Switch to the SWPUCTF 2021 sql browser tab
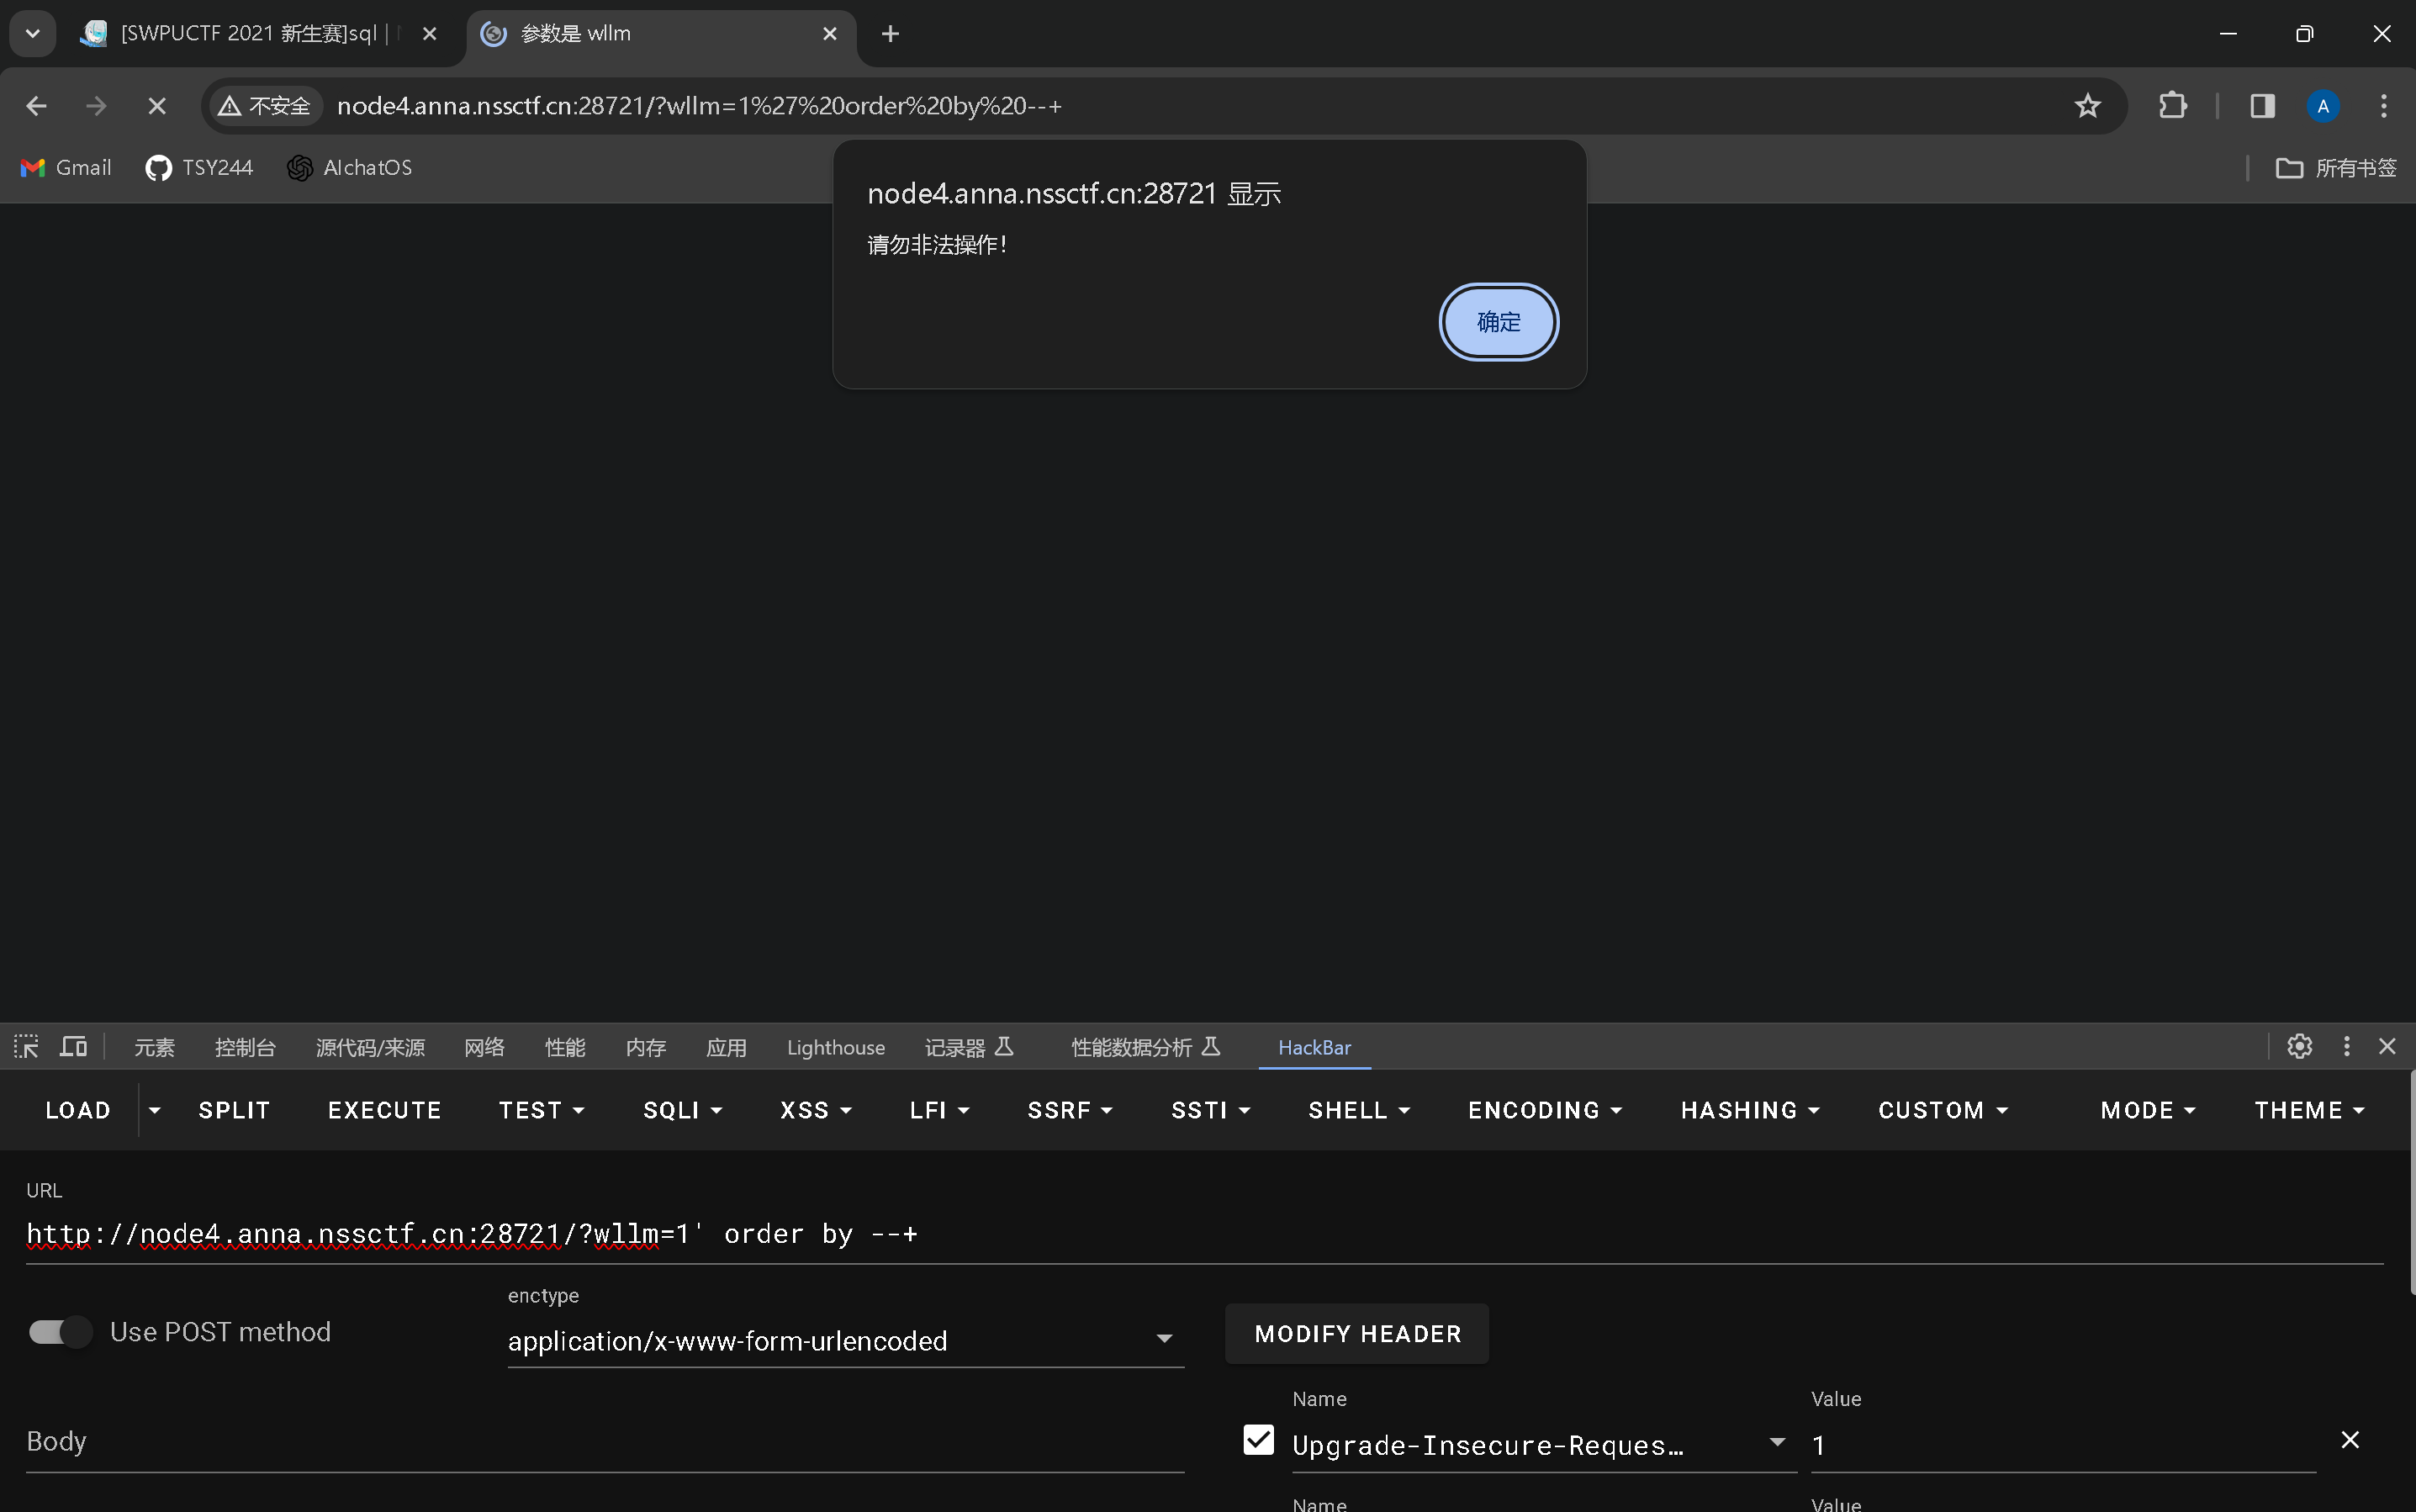This screenshot has height=1512, width=2416. click(x=248, y=34)
